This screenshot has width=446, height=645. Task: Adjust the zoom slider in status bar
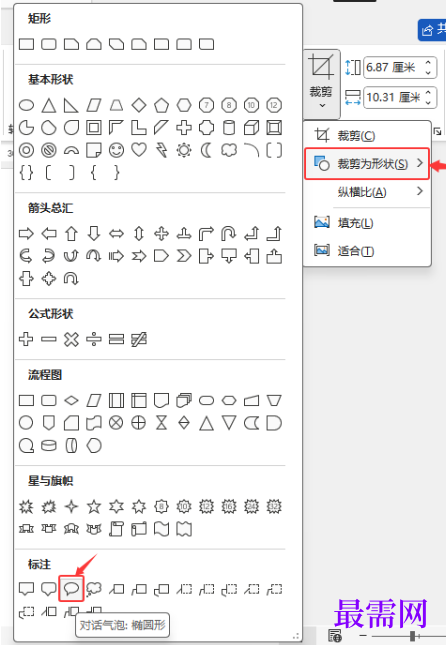pyautogui.click(x=412, y=636)
